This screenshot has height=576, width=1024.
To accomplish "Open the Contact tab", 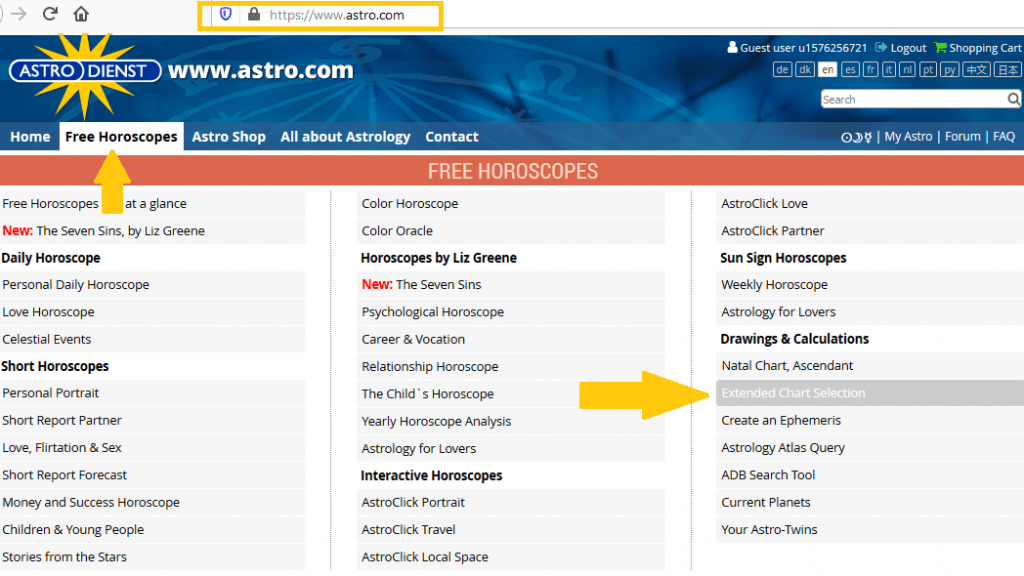I will [452, 136].
